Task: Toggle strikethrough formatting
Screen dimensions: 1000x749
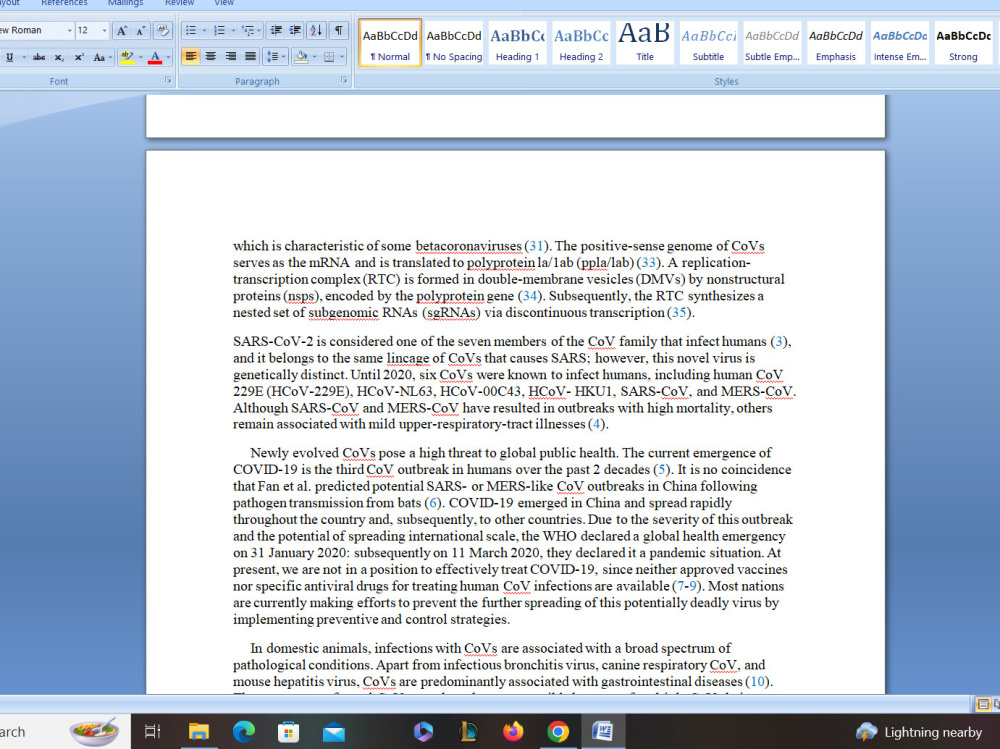Action: 39,57
